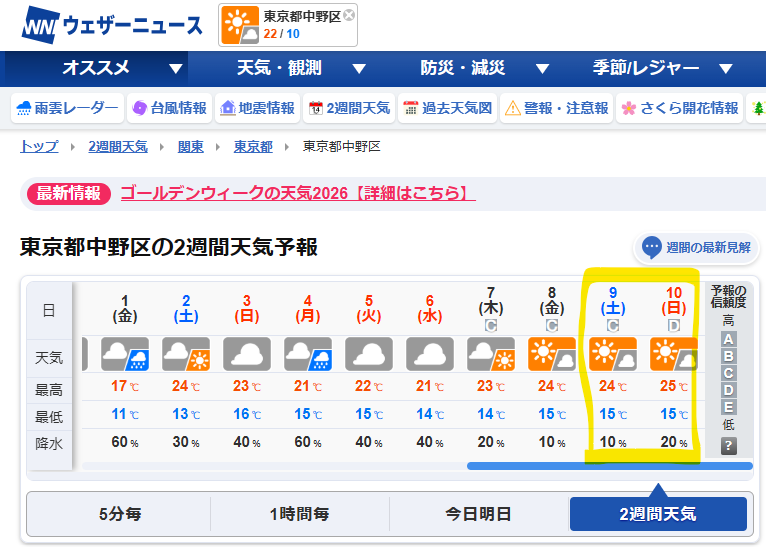This screenshot has height=547, width=766.
Task: Click the 9 (土) date header
Action: tap(613, 301)
